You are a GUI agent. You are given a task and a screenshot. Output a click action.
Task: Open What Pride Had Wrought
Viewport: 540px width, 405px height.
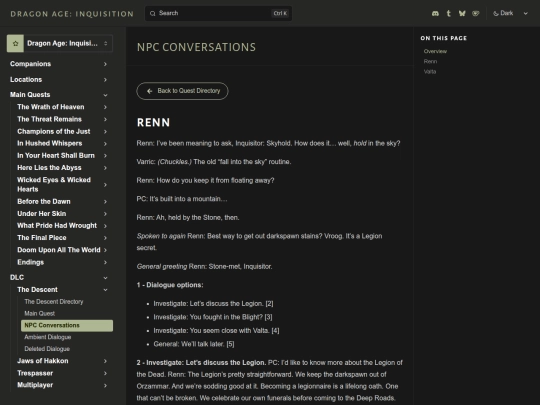point(57,226)
